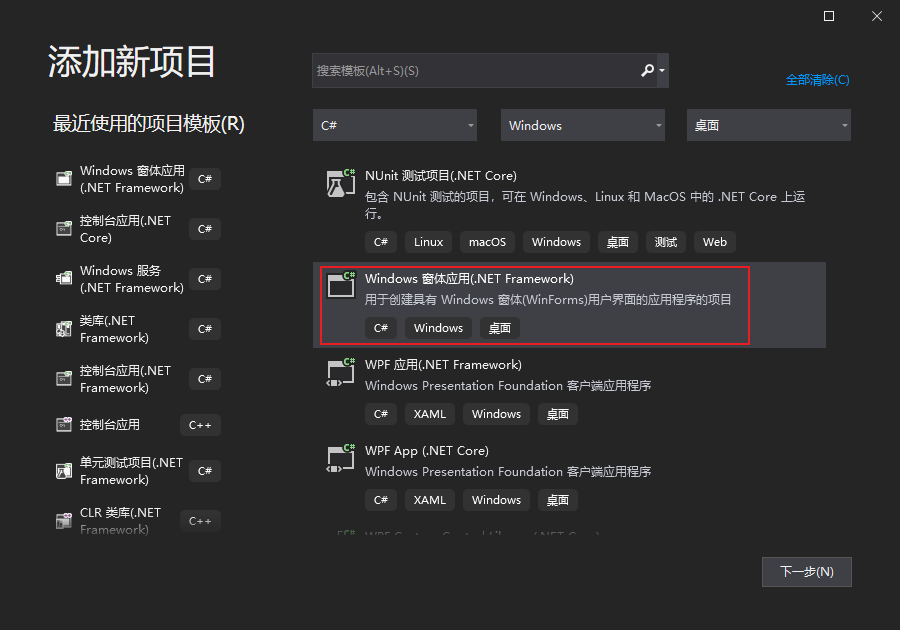Select recent 类库(.NET Framework) entry text
This screenshot has height=630, width=900.
point(114,329)
